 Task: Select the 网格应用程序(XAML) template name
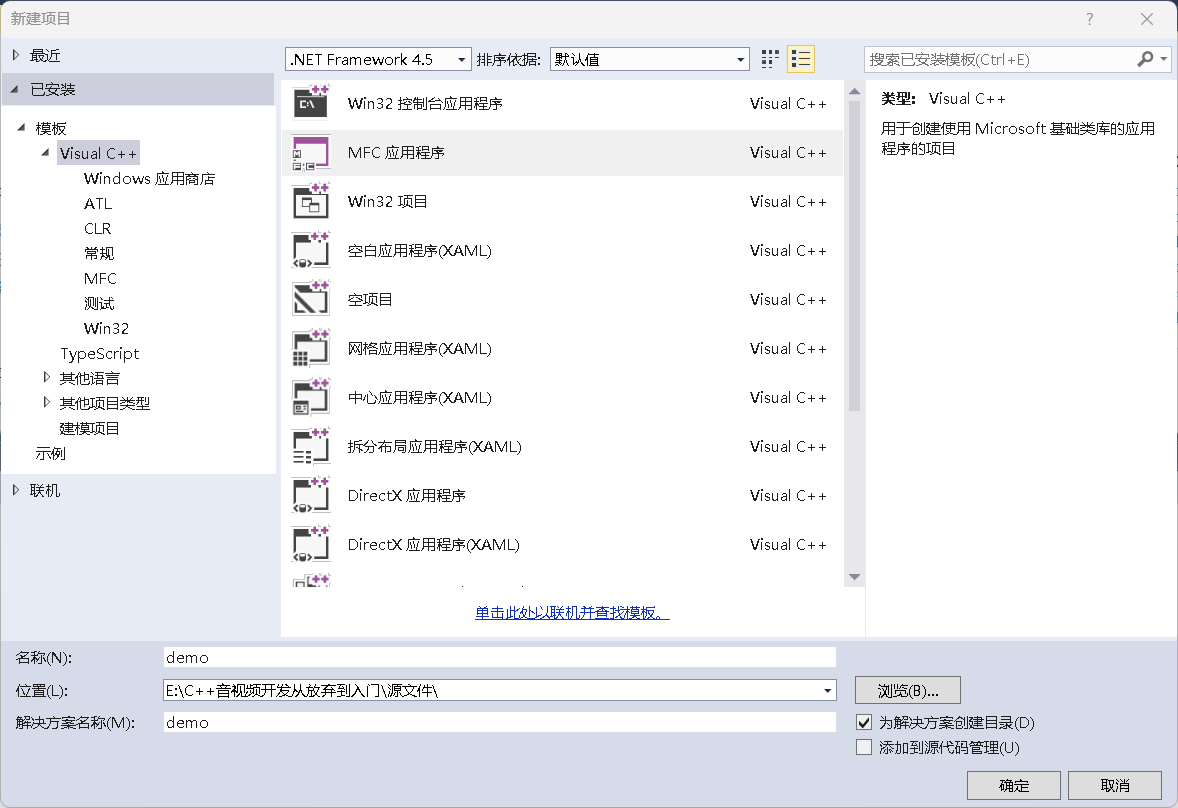(x=419, y=348)
